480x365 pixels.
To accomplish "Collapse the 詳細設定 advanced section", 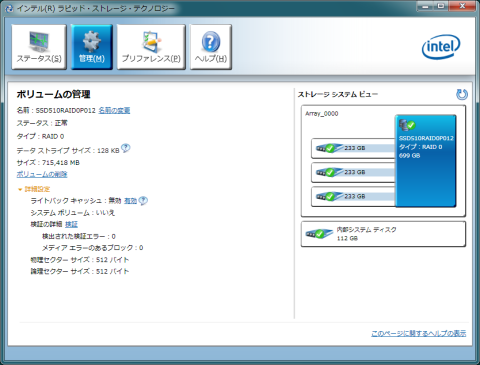I will point(34,189).
